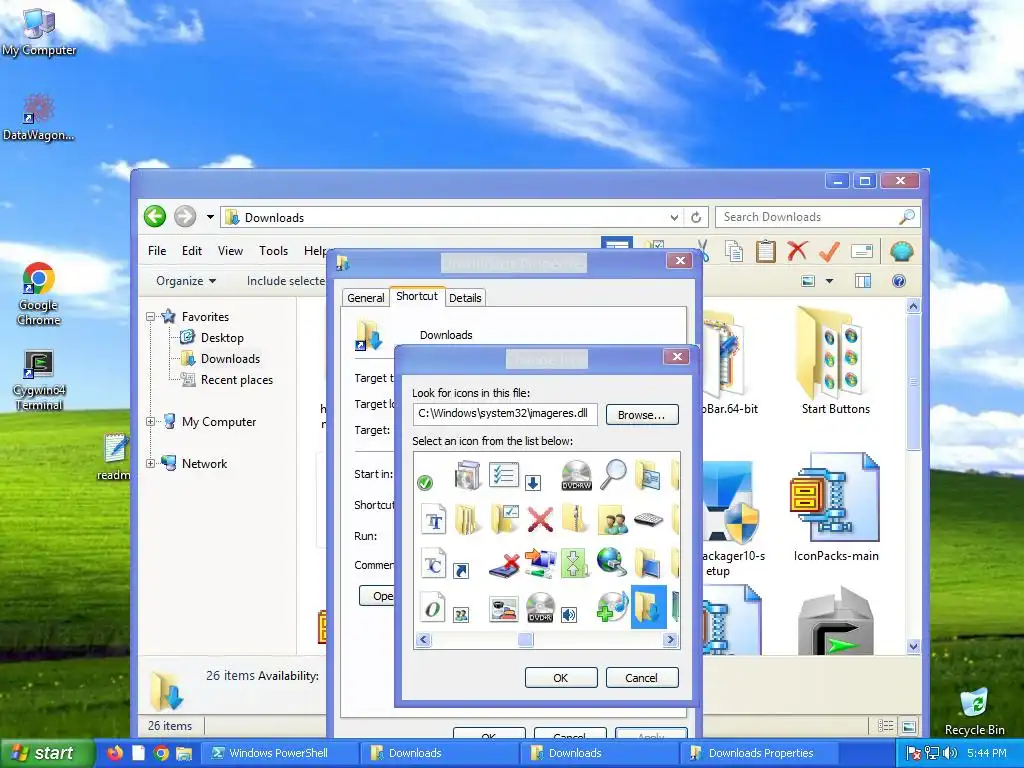Select the keyboard icon
This screenshot has width=1024, height=768.
tap(648, 520)
